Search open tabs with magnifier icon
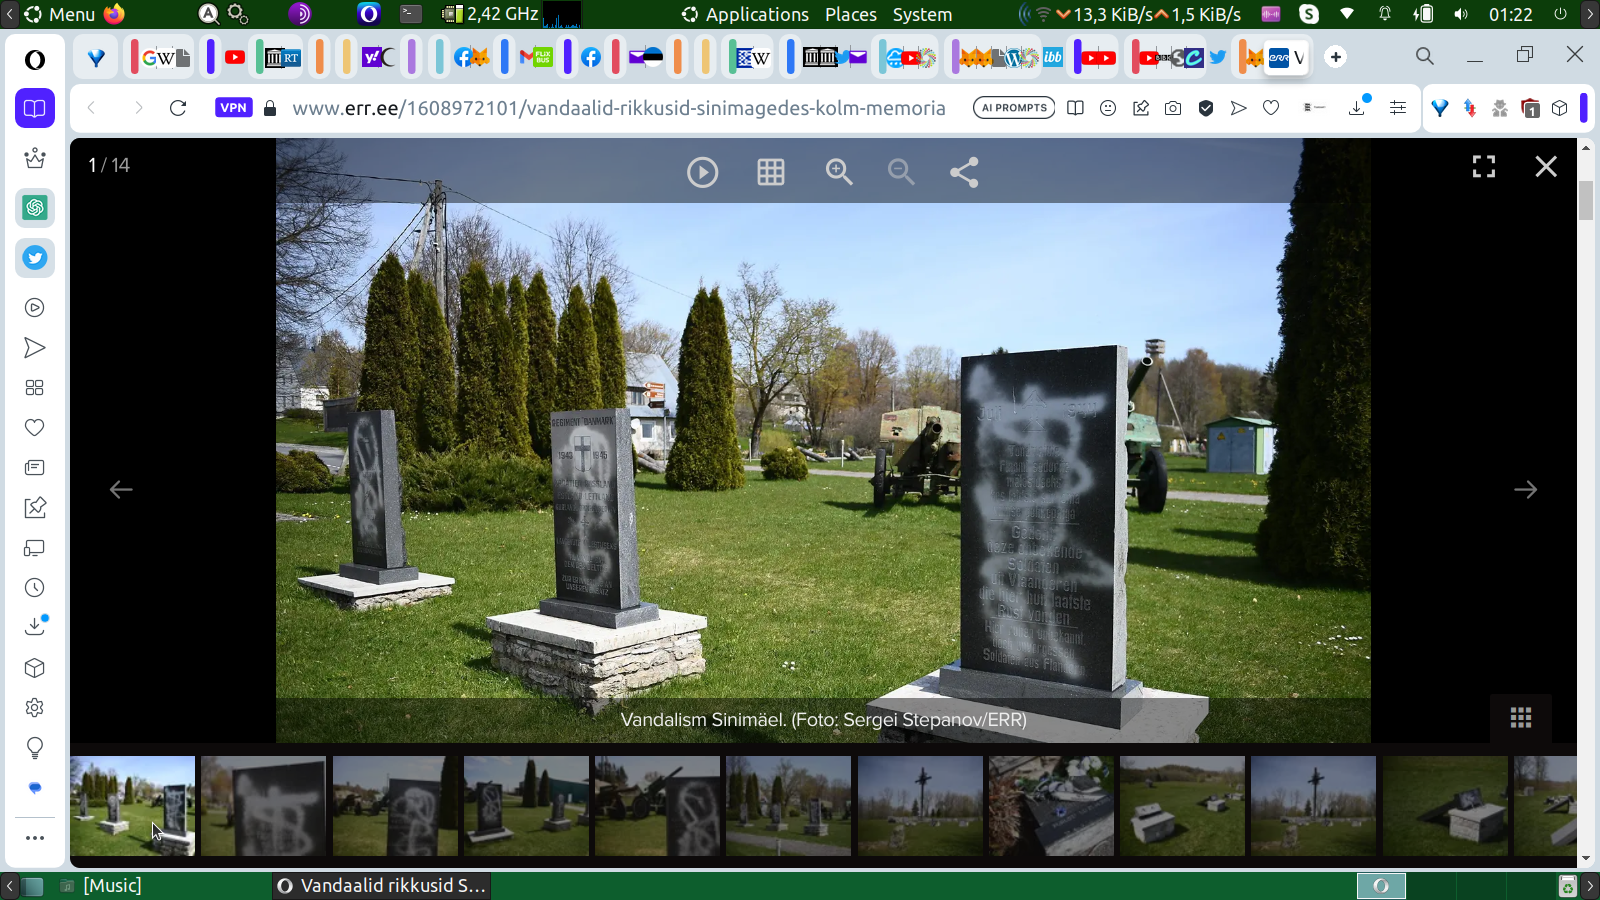The height and width of the screenshot is (900, 1600). tap(1425, 57)
